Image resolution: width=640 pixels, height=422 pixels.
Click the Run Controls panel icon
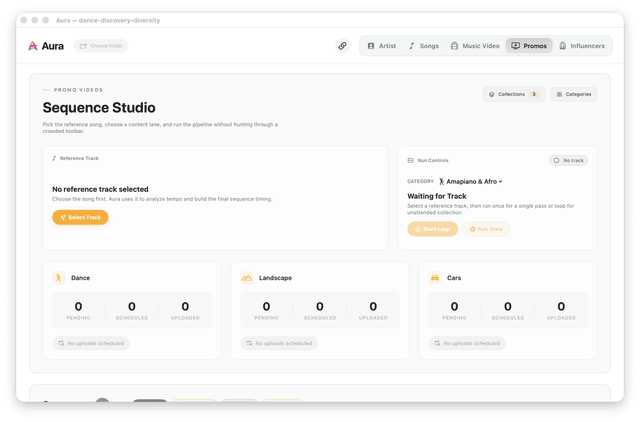pos(411,160)
